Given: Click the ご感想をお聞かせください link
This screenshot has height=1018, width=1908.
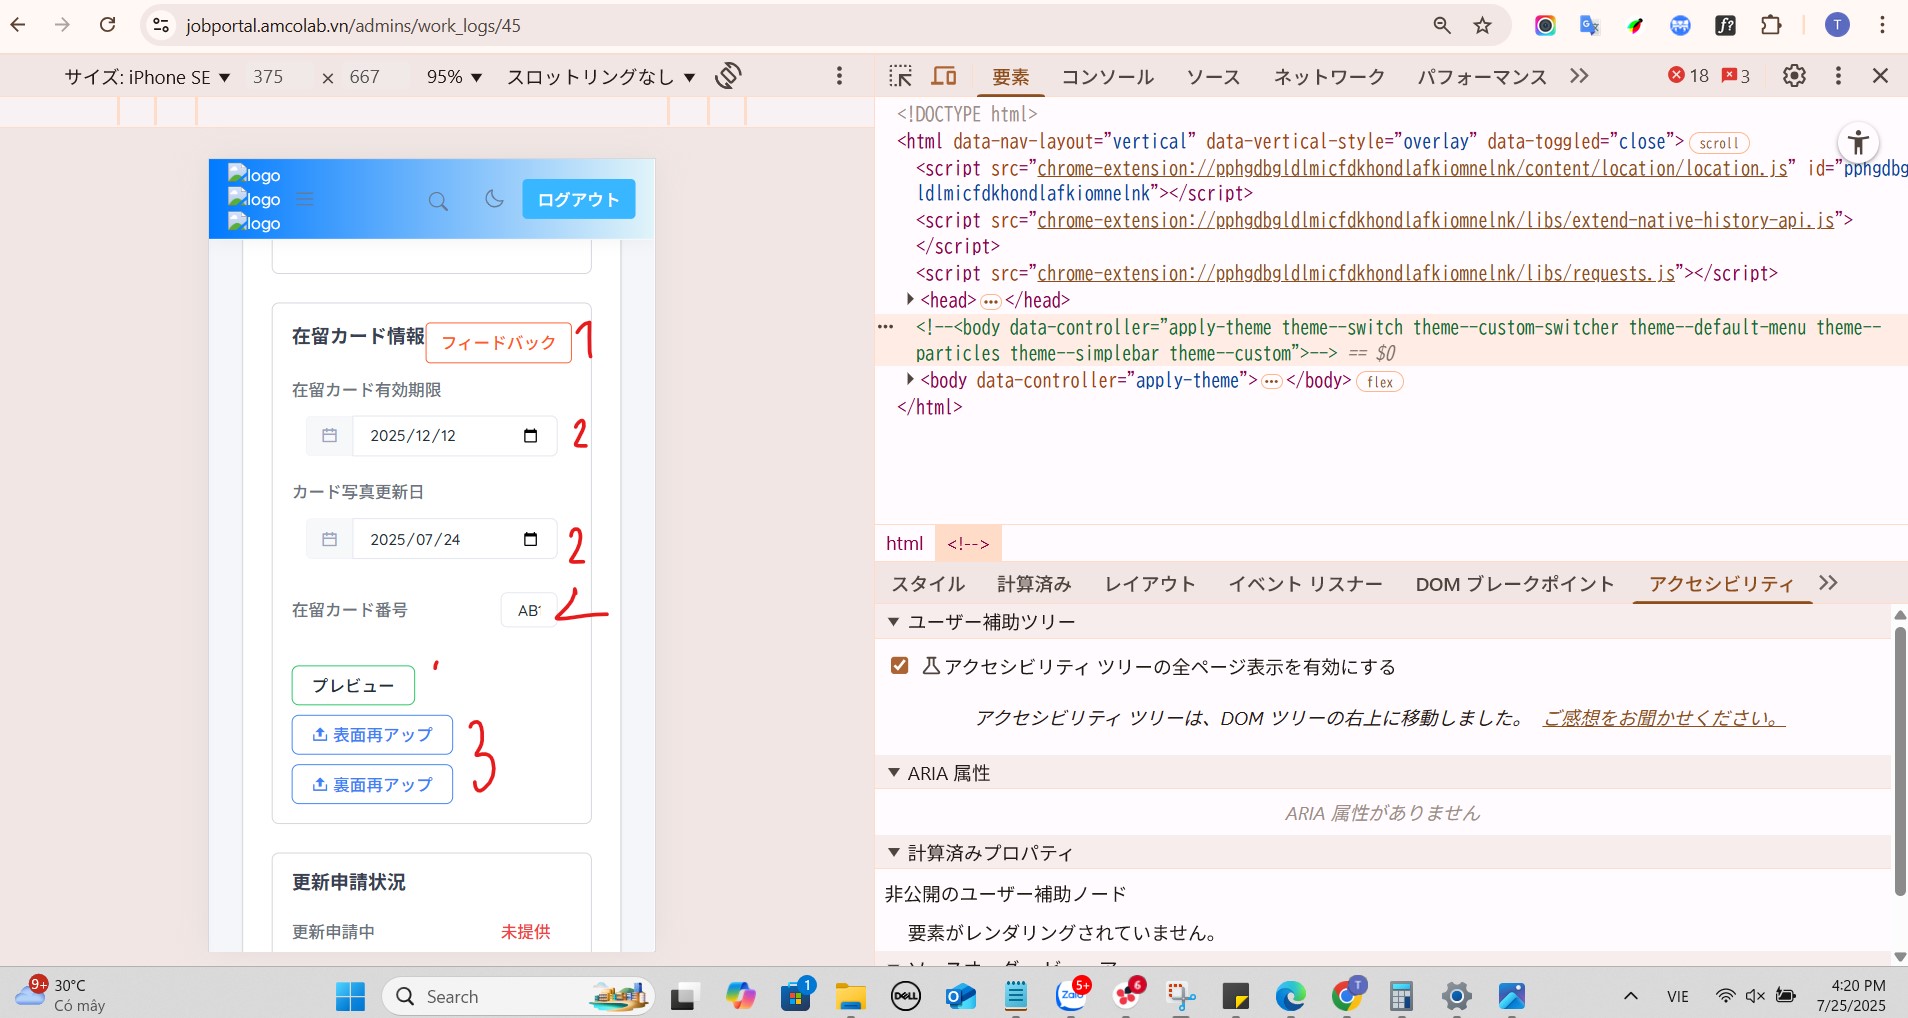Looking at the screenshot, I should pos(1664,718).
